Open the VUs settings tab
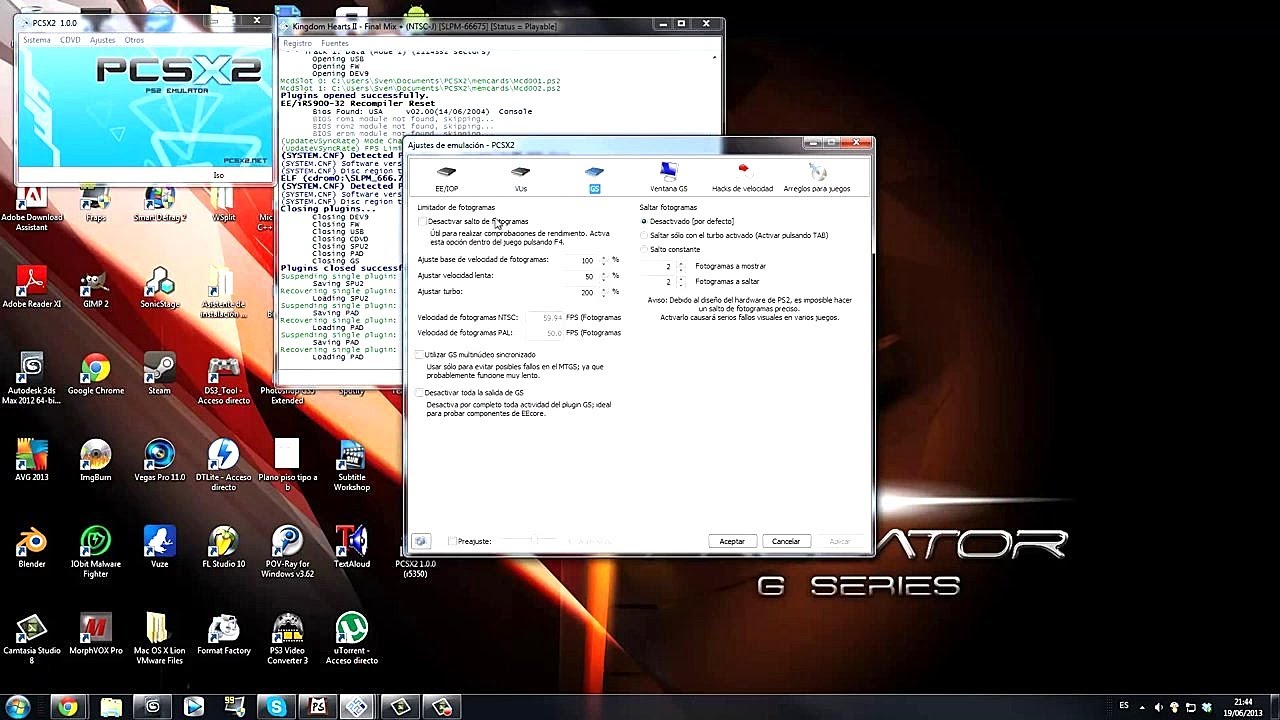This screenshot has height=720, width=1280. [x=521, y=179]
